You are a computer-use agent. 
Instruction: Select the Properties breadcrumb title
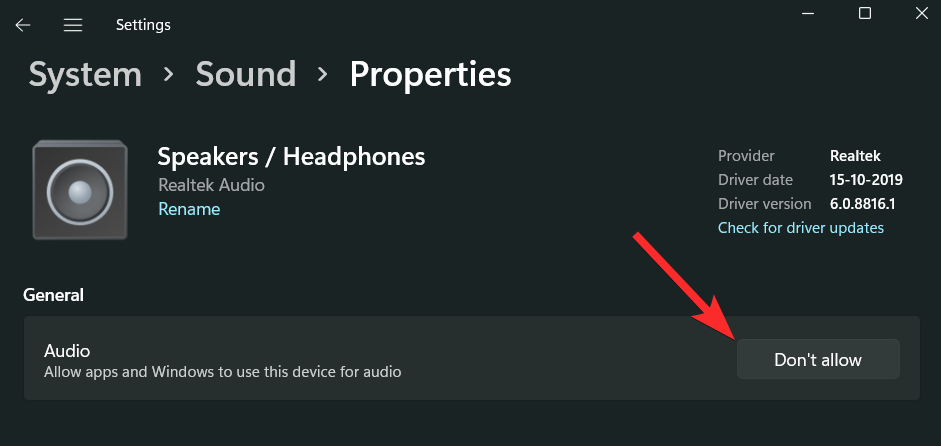(x=430, y=75)
